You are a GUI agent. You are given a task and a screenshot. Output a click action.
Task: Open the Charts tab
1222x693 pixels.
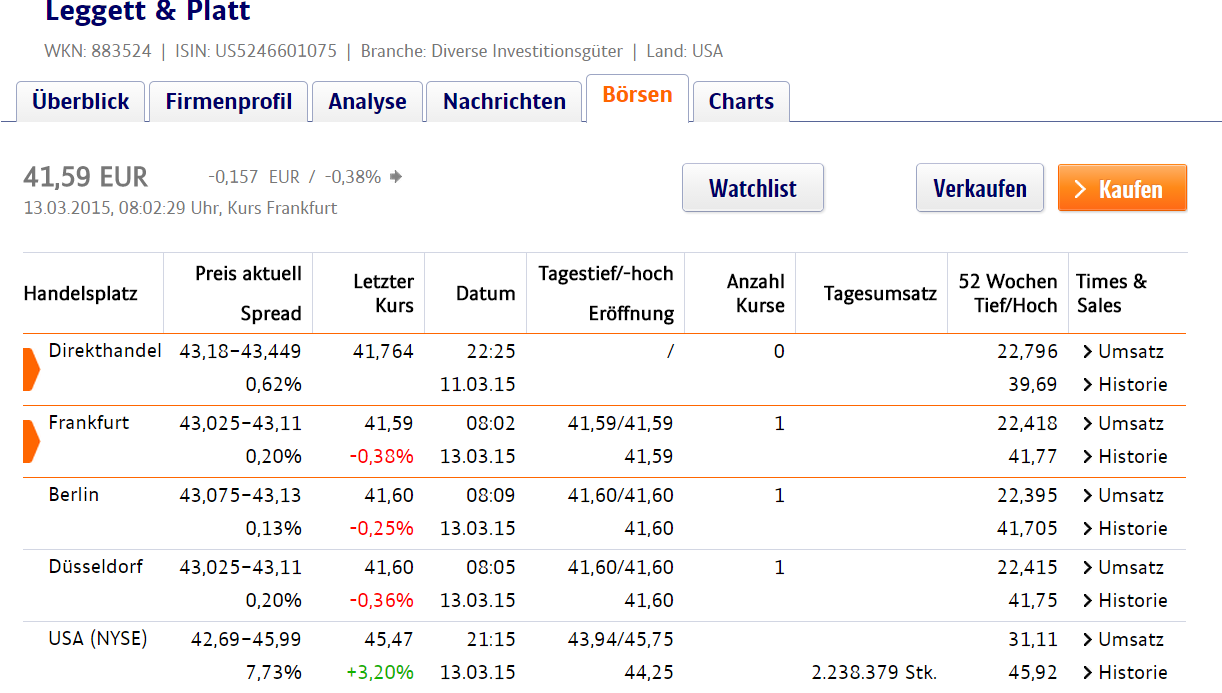pyautogui.click(x=741, y=101)
